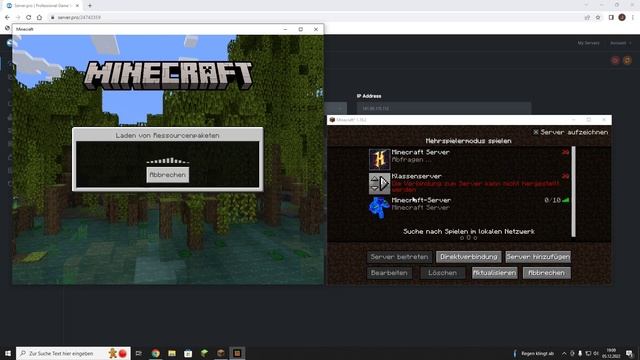The width and height of the screenshot is (640, 360).
Task: Click the Löschen button
Action: click(x=442, y=273)
